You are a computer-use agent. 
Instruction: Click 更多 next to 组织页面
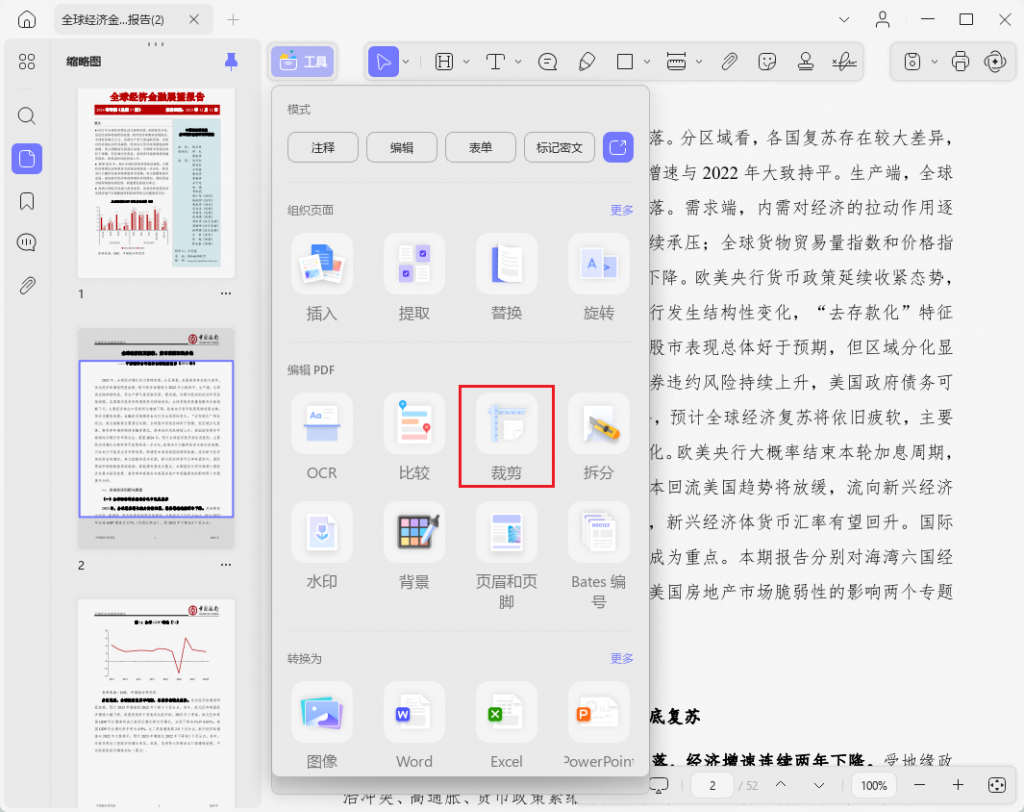click(622, 210)
